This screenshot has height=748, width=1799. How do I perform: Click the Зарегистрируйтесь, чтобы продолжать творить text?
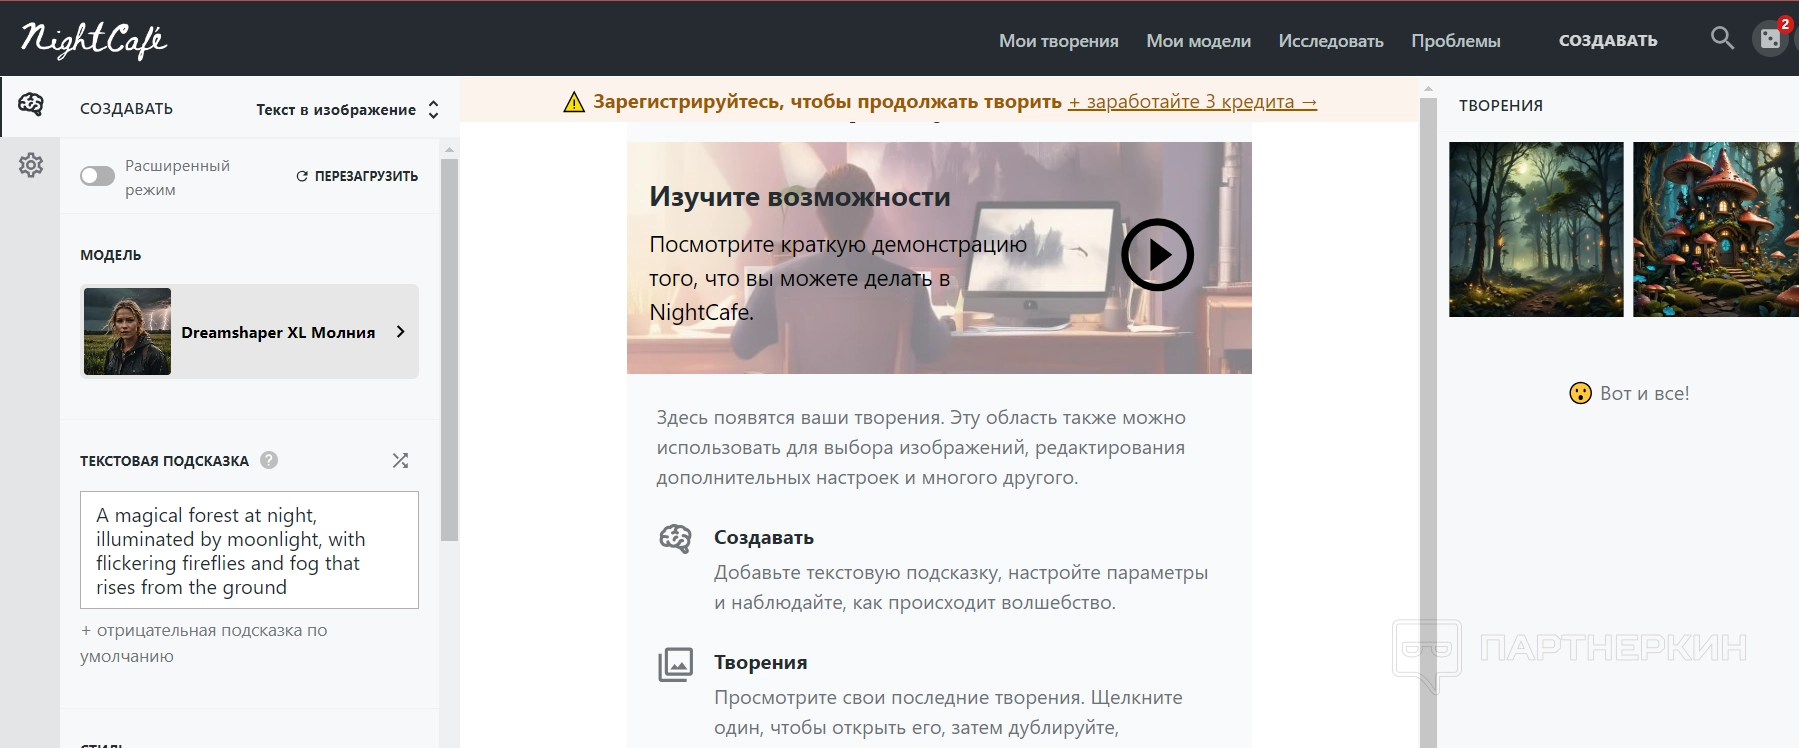(x=827, y=102)
